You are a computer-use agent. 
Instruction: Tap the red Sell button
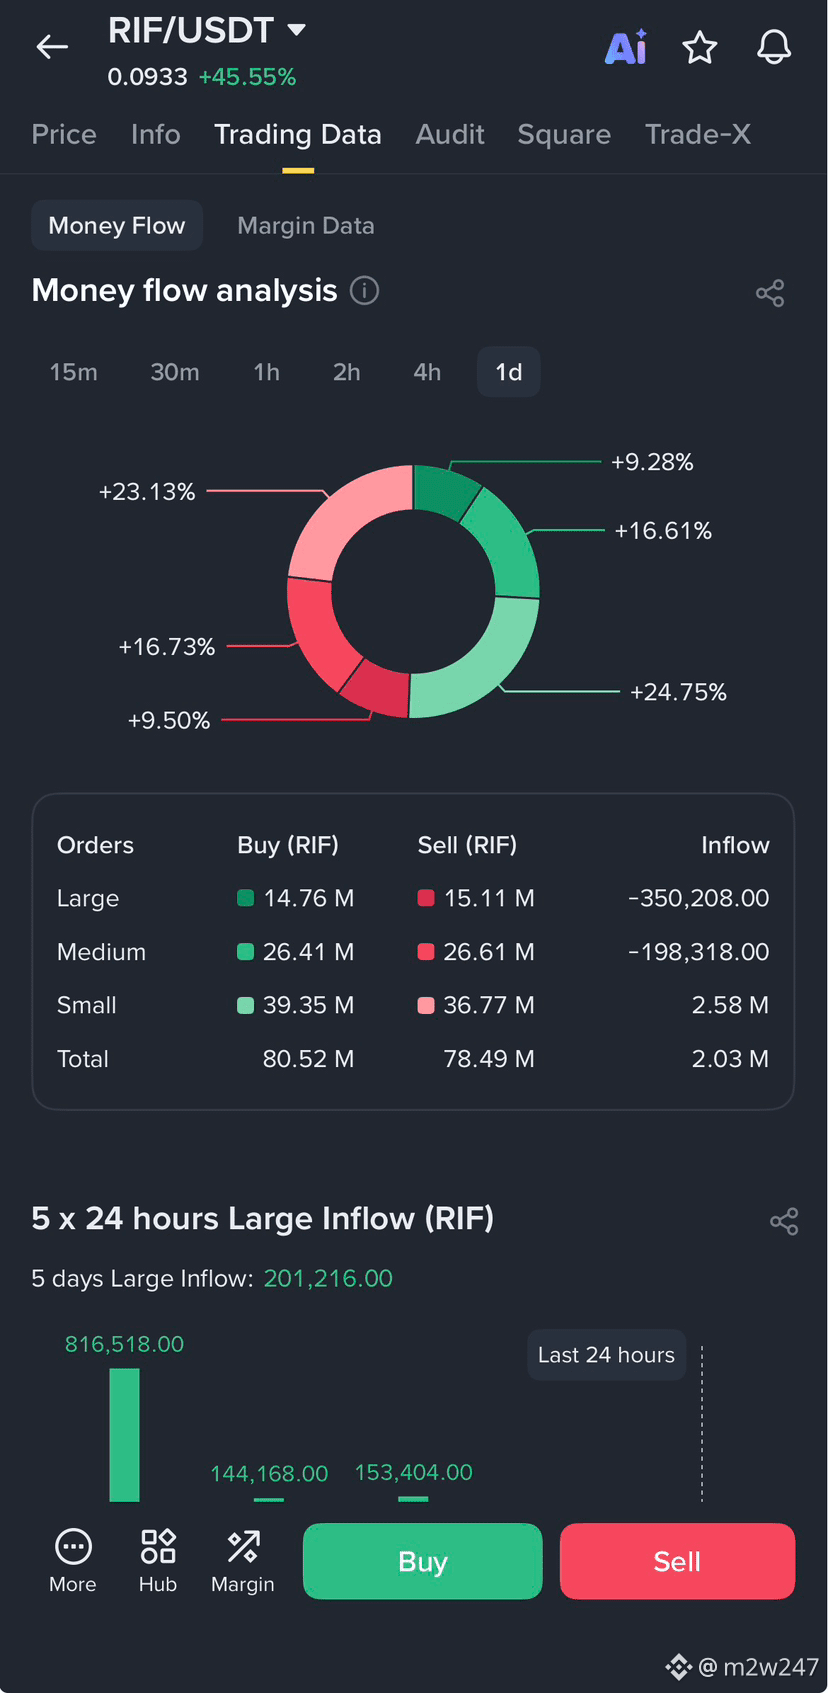[678, 1561]
